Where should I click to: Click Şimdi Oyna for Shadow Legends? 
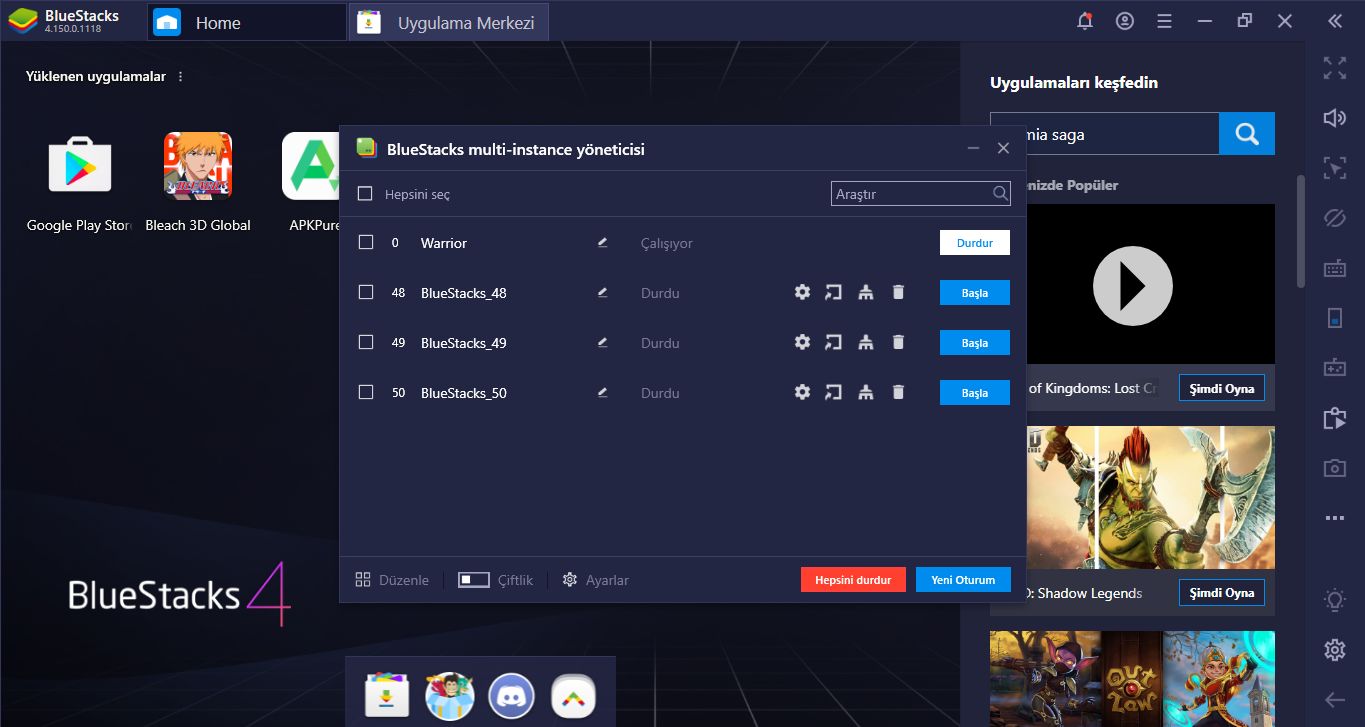(1221, 592)
